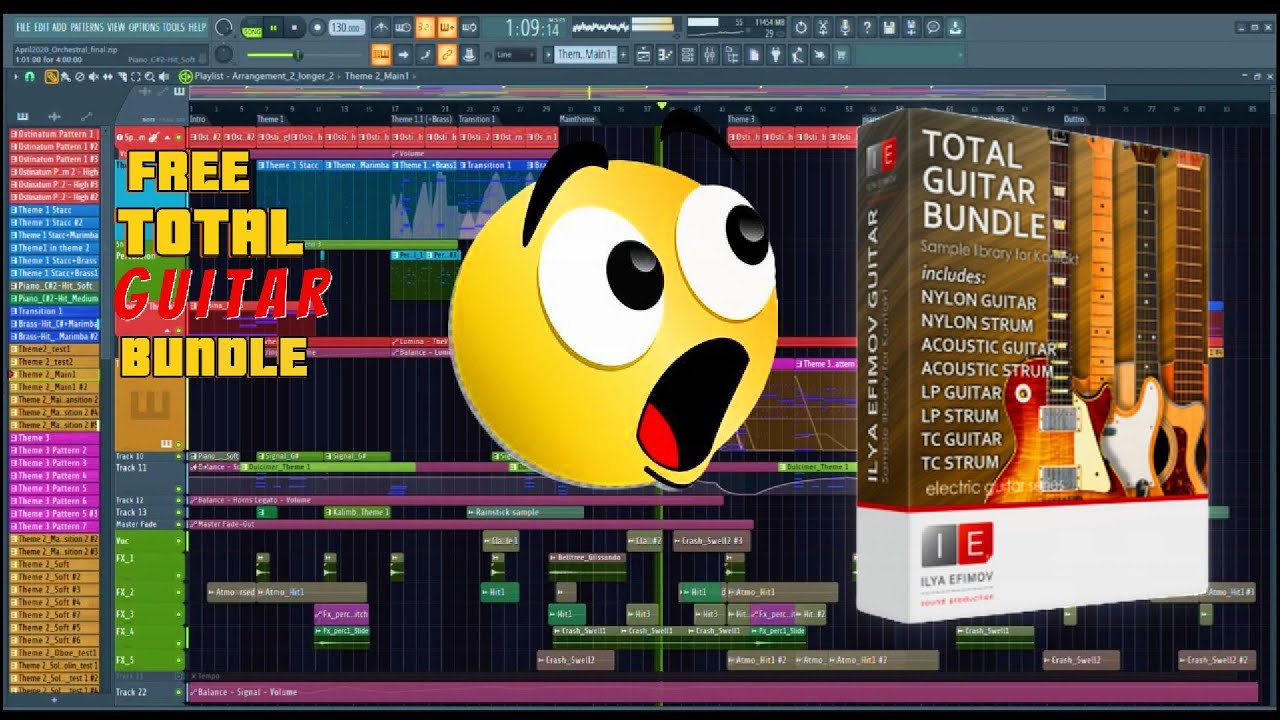Click the stop transport button
The height and width of the screenshot is (720, 1280).
[x=294, y=27]
